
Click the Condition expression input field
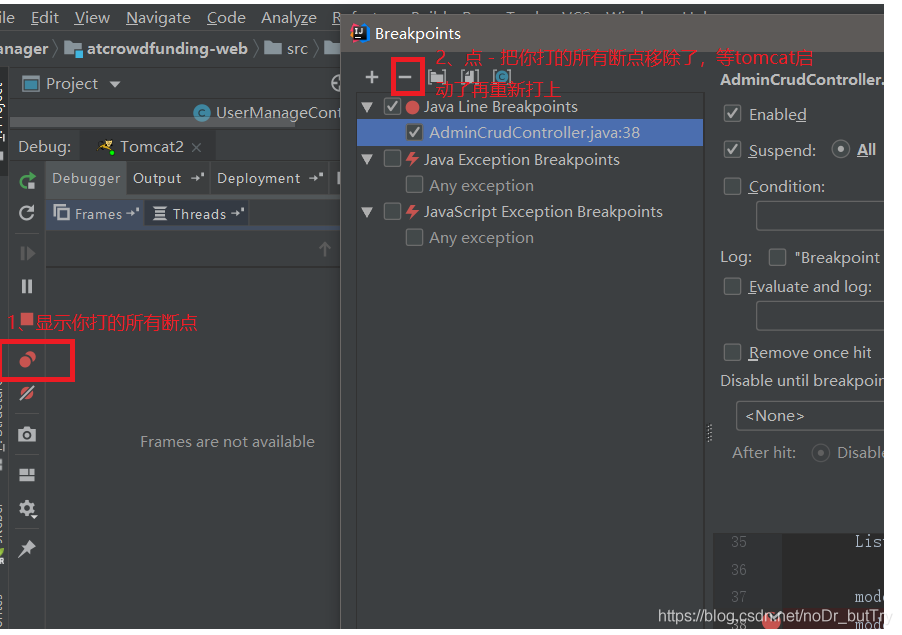pos(820,216)
